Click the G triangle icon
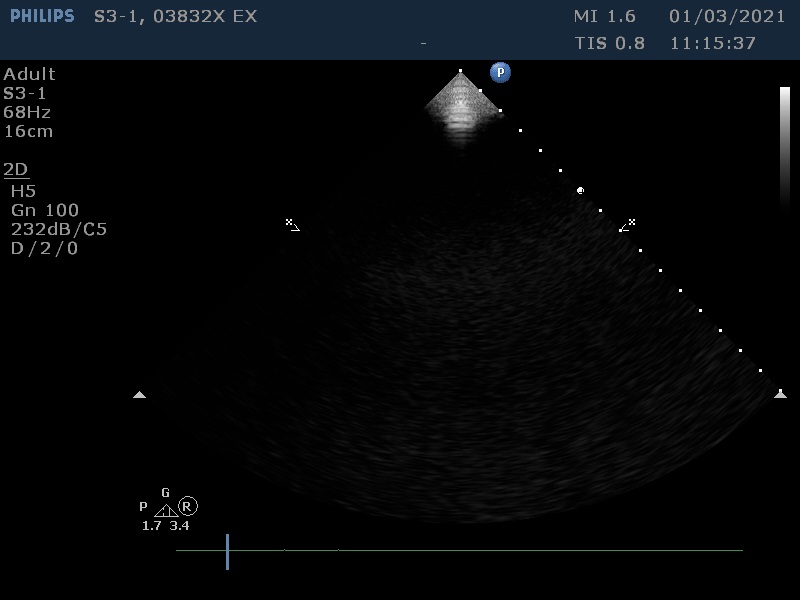The height and width of the screenshot is (600, 800). click(166, 509)
